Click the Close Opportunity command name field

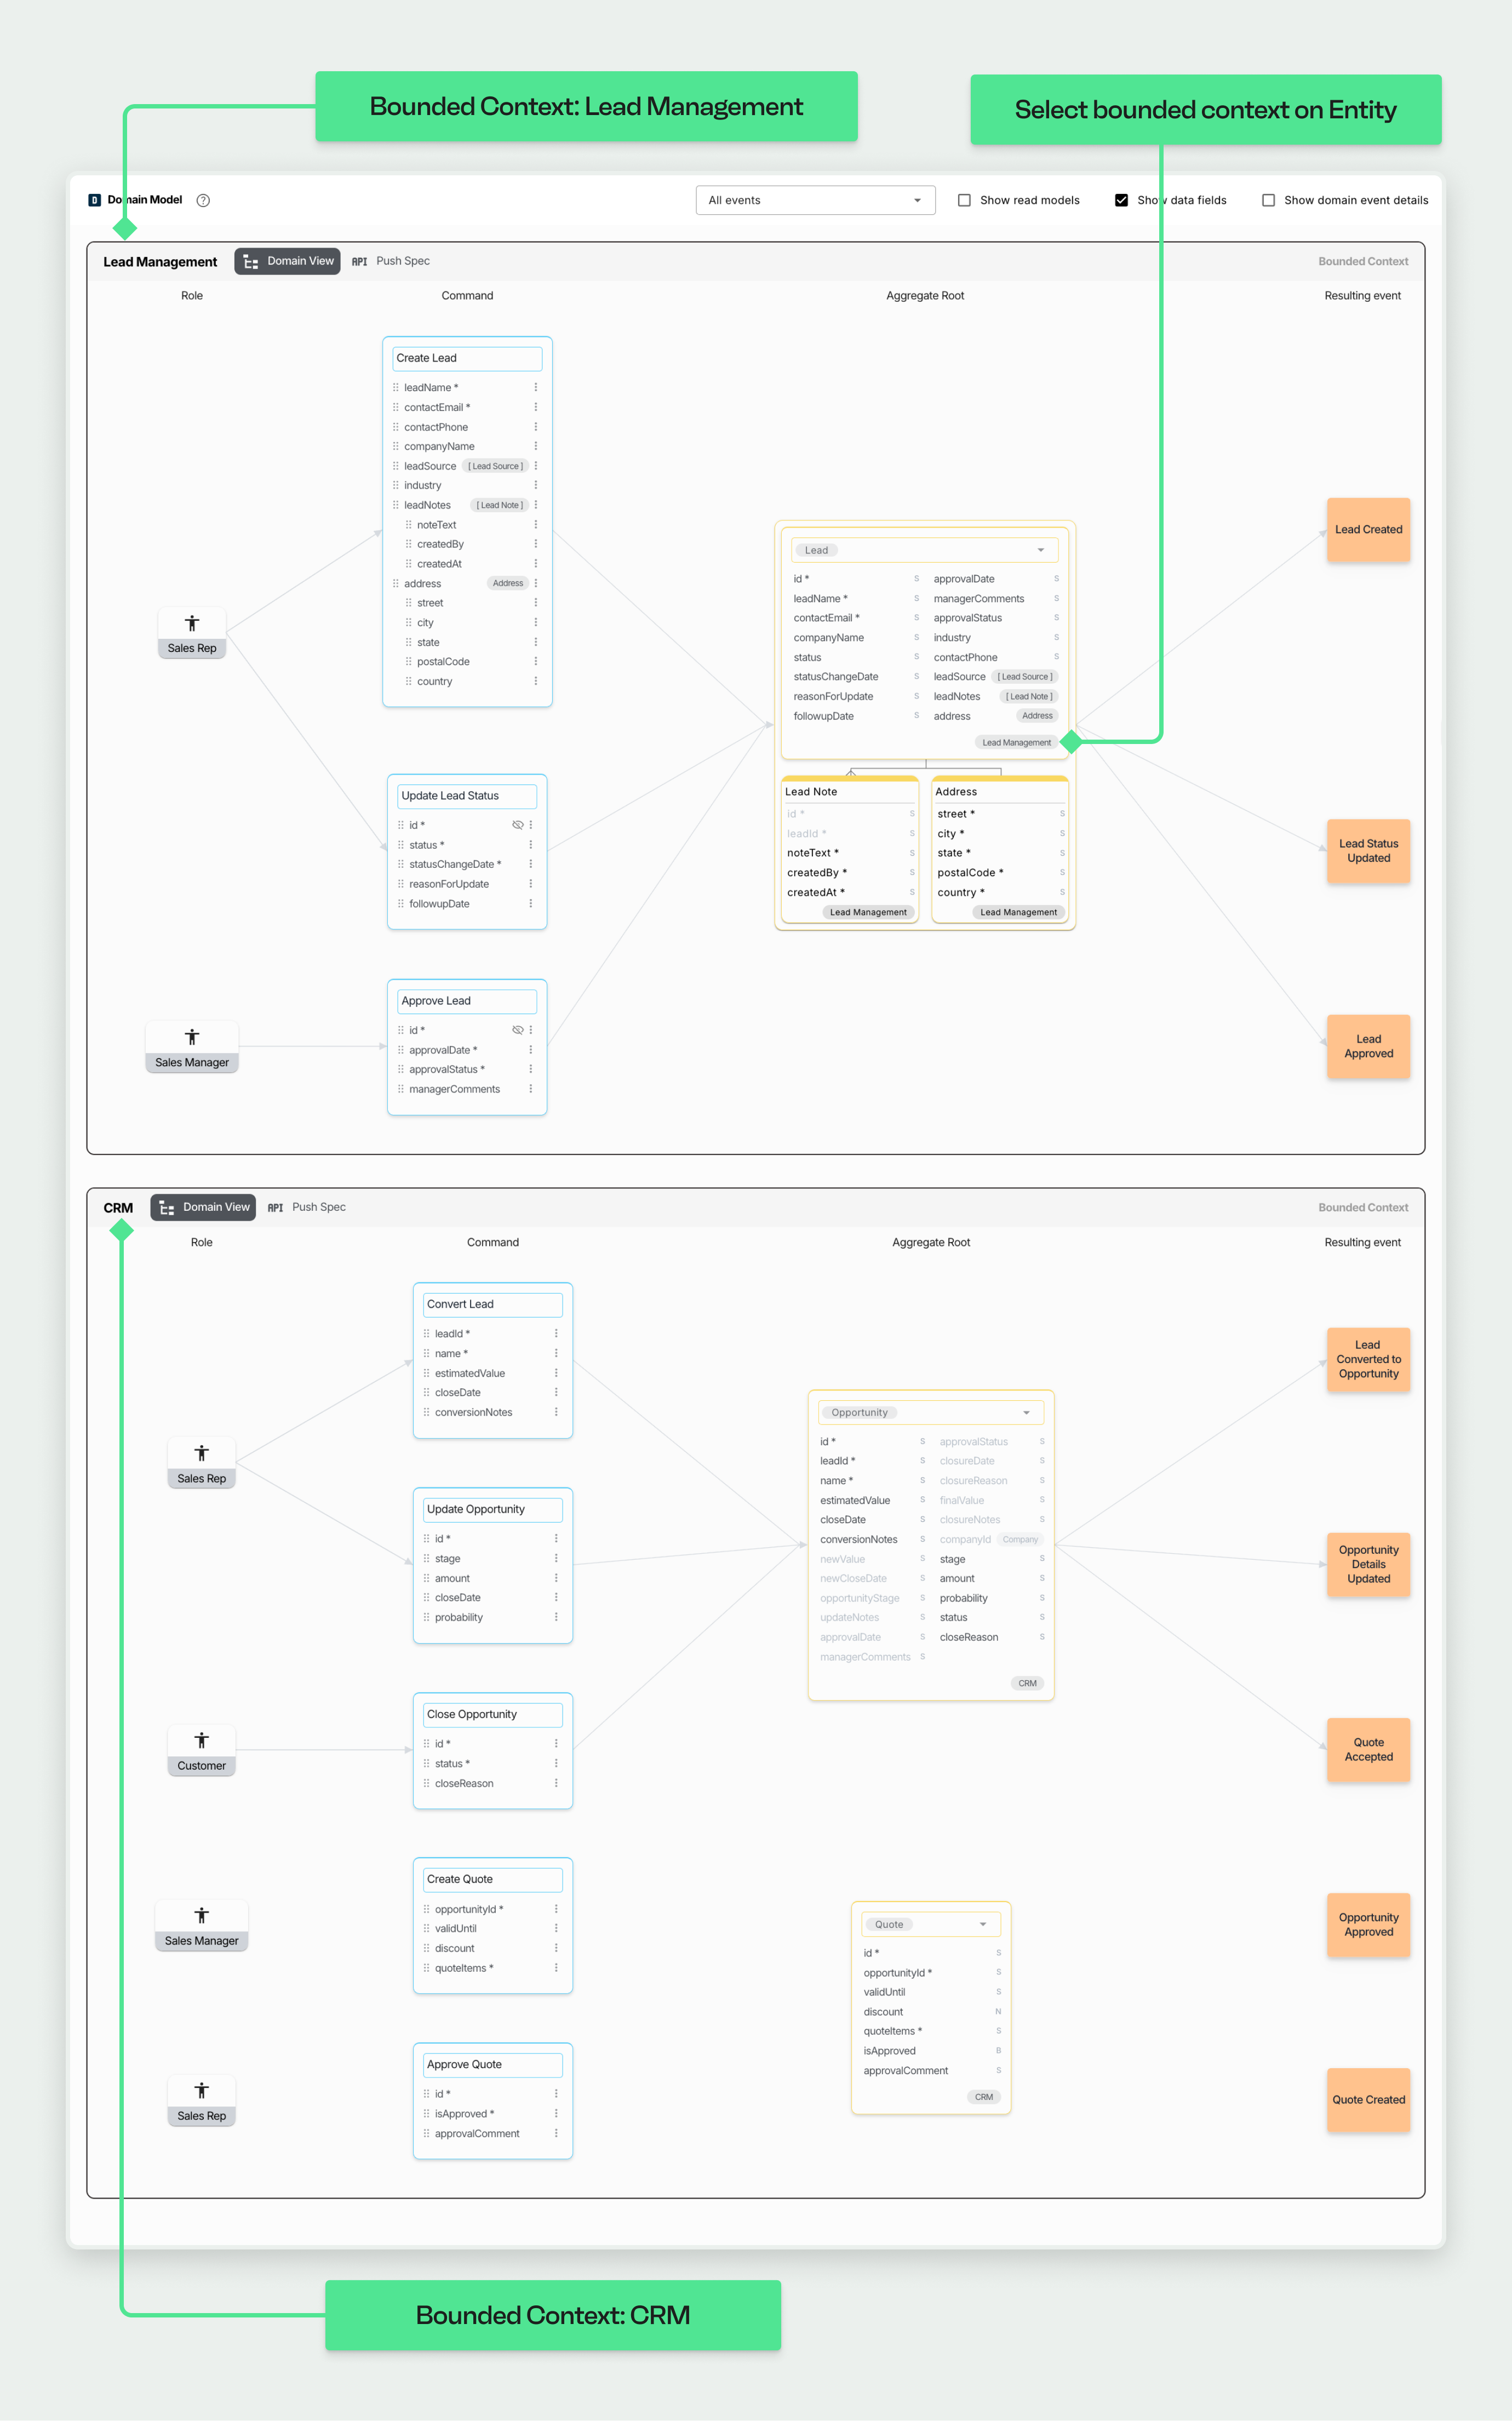point(493,1714)
